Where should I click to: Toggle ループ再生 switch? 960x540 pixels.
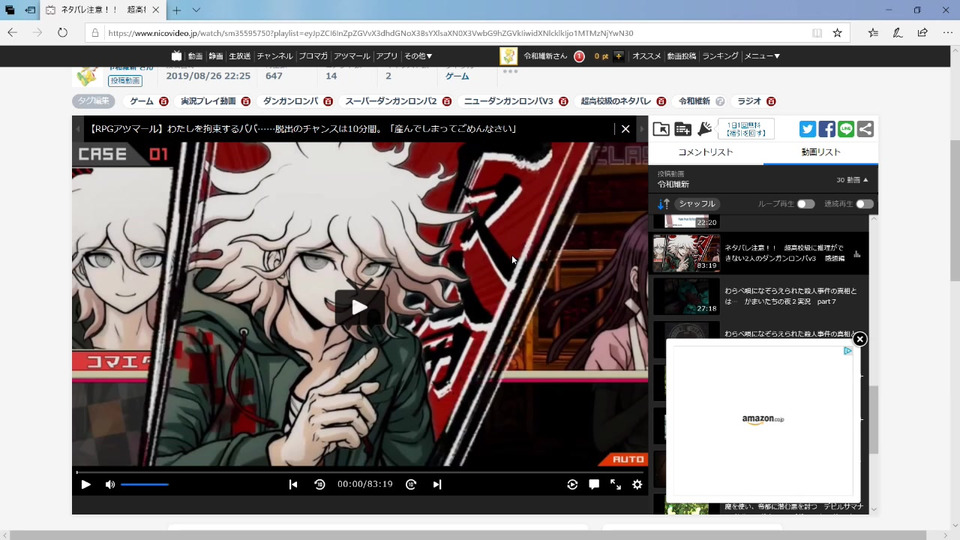[x=806, y=204]
